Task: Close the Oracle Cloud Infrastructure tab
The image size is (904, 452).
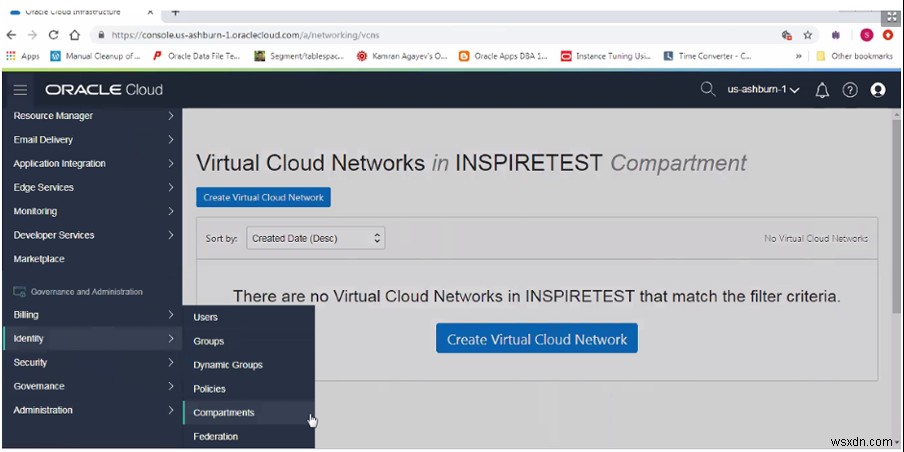Action: pyautogui.click(x=150, y=12)
